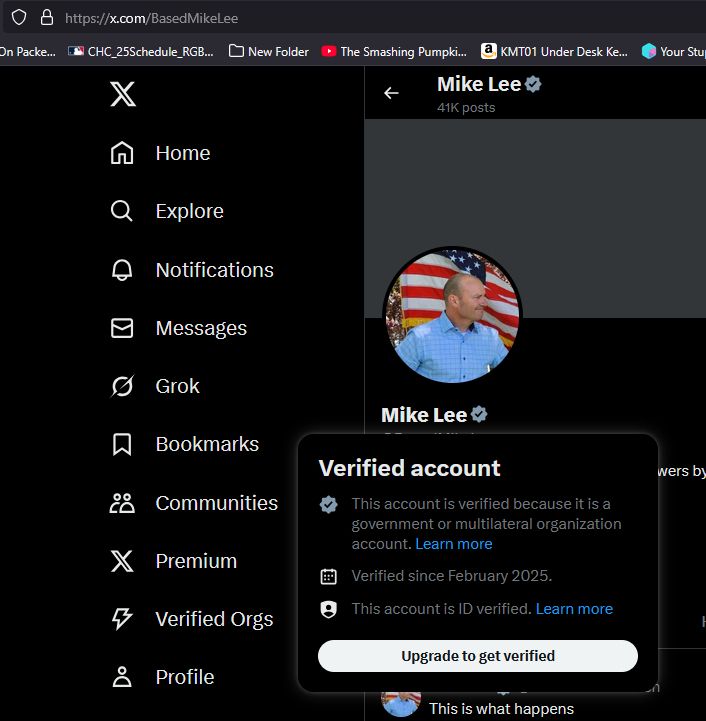Click the Communities people icon
The image size is (706, 721).
click(x=122, y=503)
